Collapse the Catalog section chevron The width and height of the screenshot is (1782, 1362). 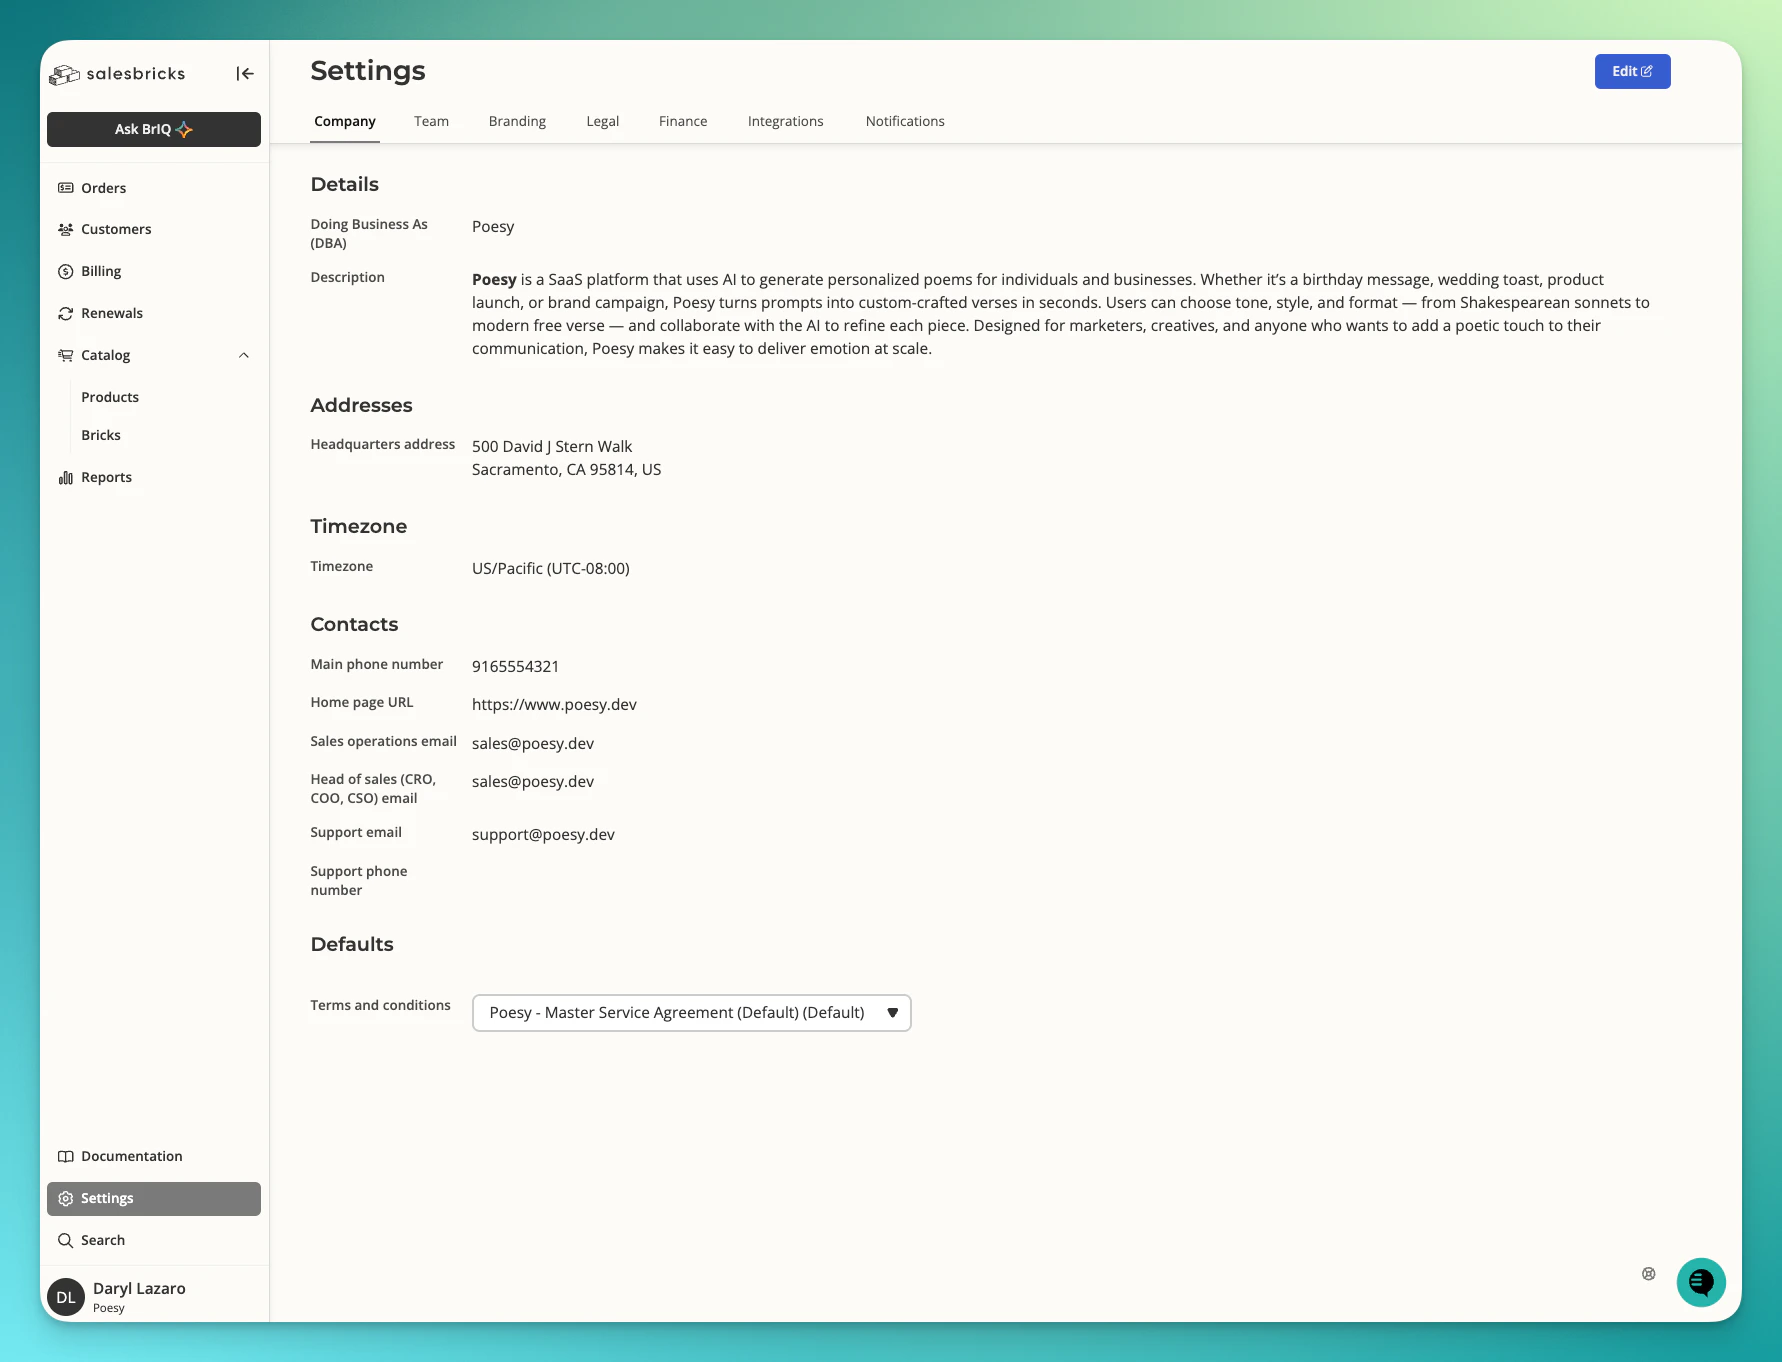click(244, 355)
